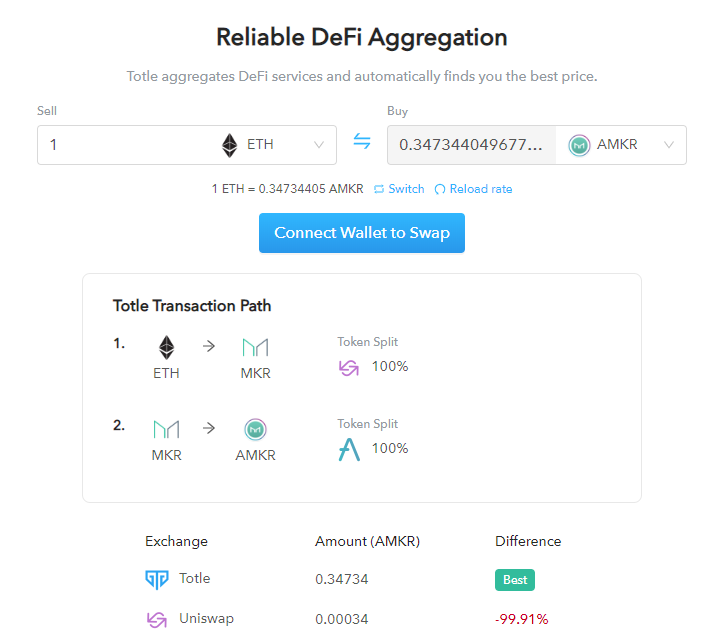Open the AMKR buy token dropdown
The image size is (724, 641).
(669, 145)
